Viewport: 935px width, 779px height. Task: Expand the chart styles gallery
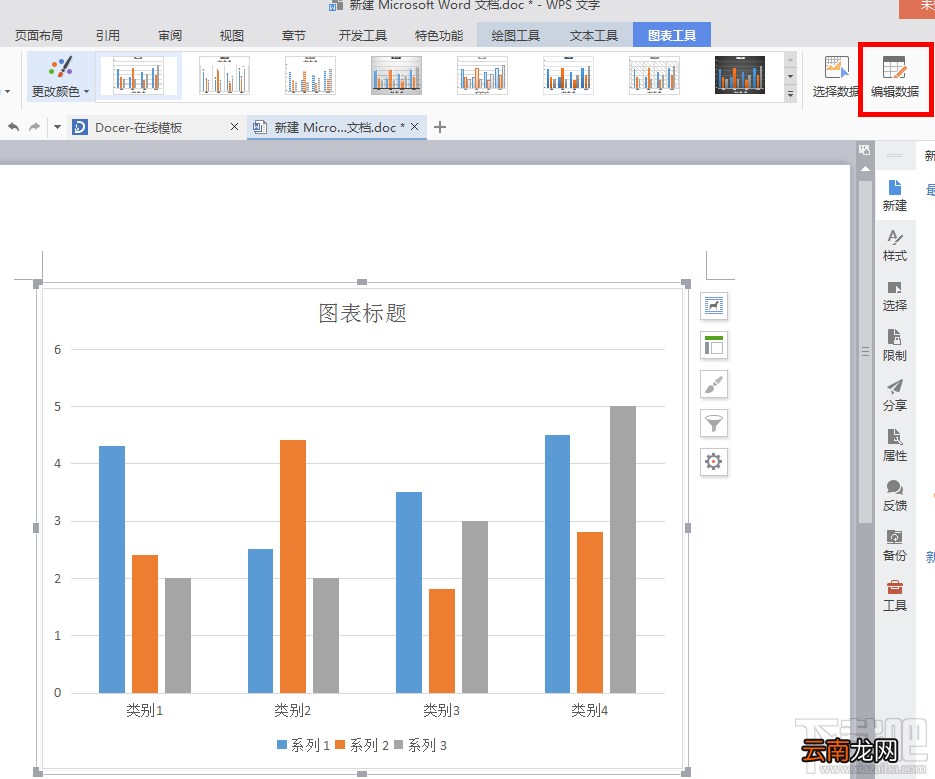(x=790, y=94)
